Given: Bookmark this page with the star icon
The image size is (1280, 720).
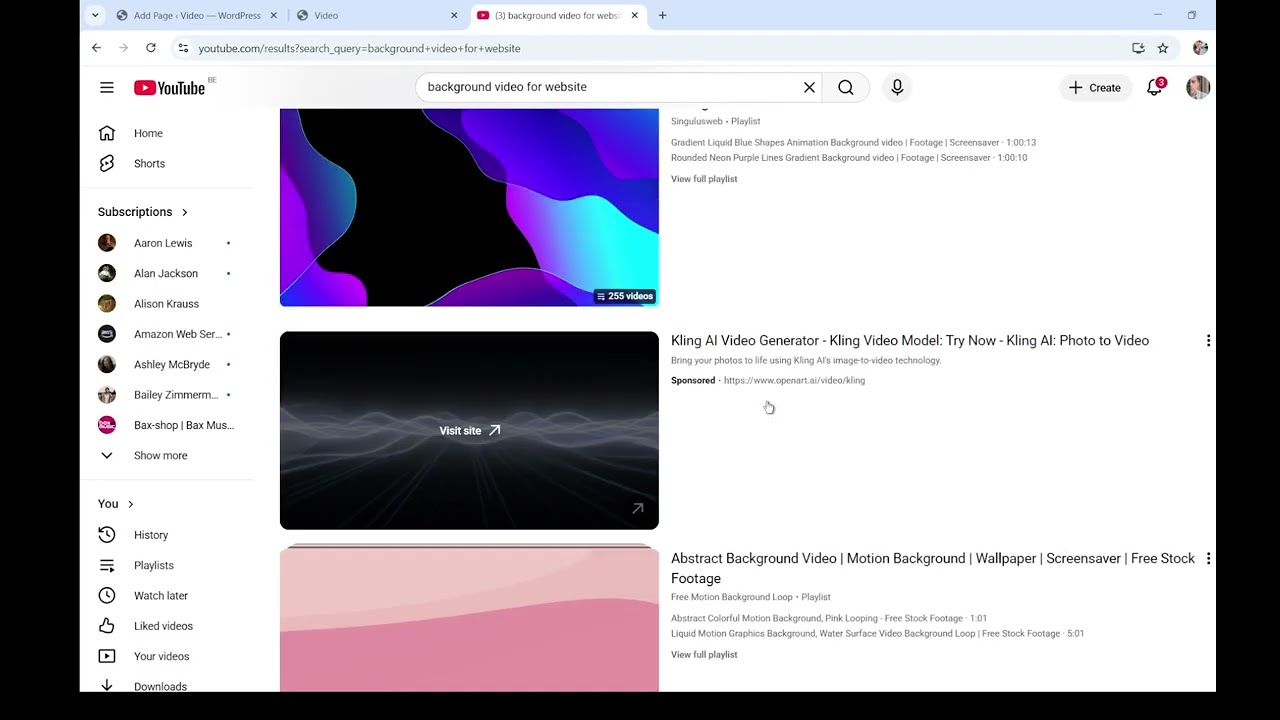Looking at the screenshot, I should [1163, 48].
